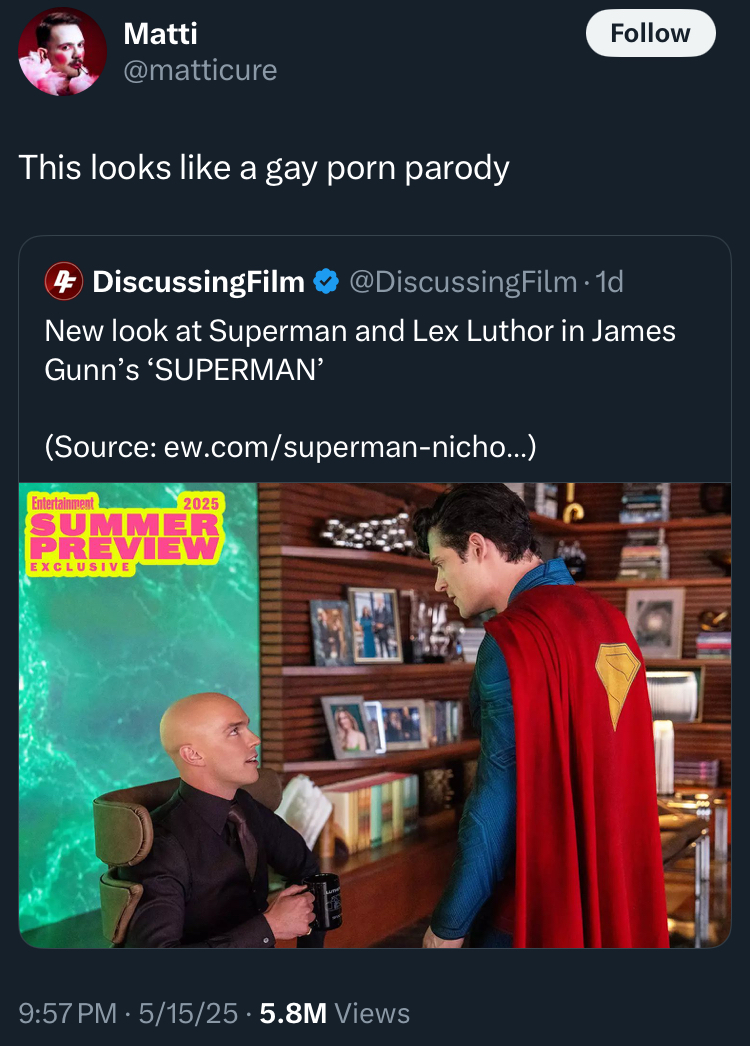Open the @matticure handle
Screen dimensions: 750x1046
tap(200, 70)
